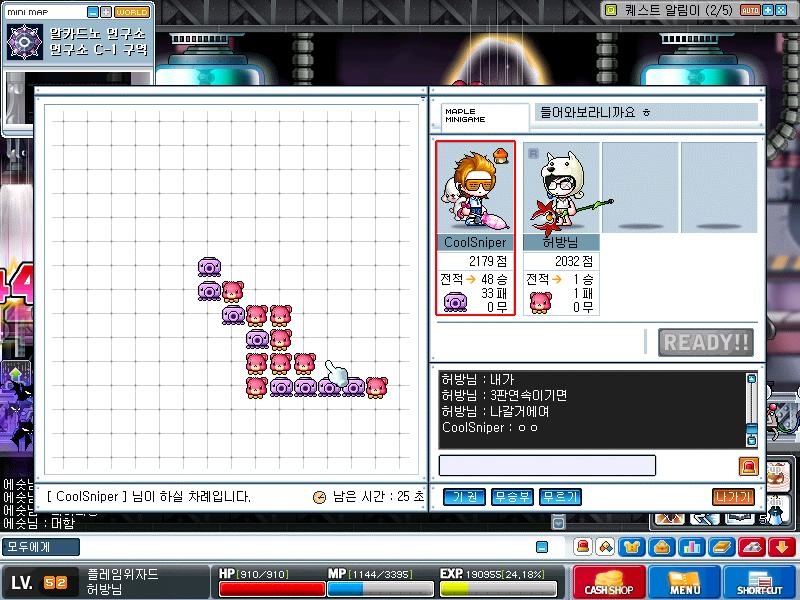Click the topmost purple octopus on board
800x600 pixels.
coord(209,266)
